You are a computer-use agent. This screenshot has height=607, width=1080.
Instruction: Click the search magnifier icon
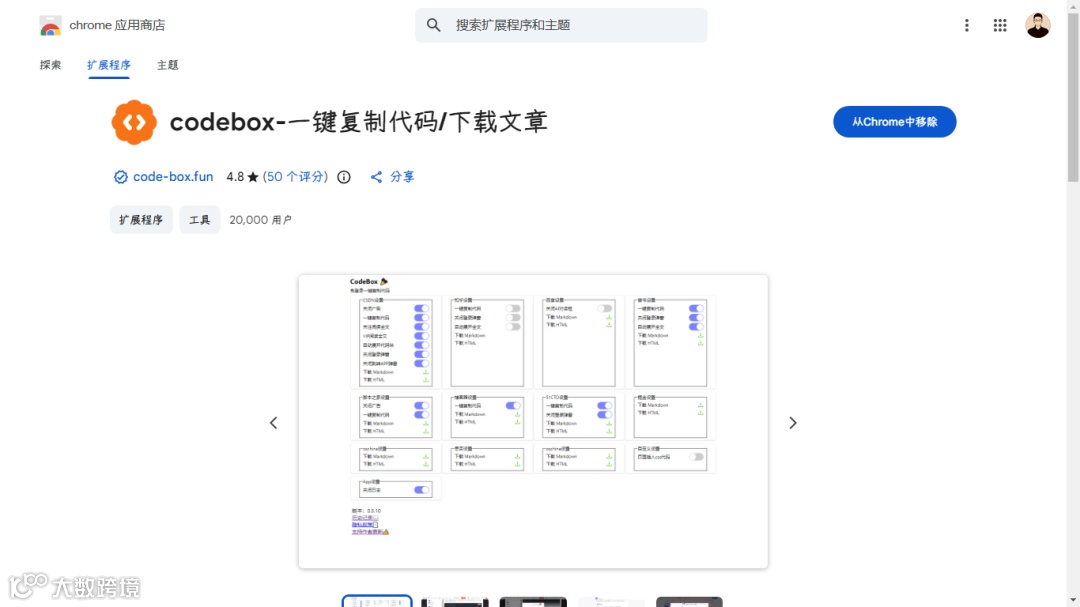433,25
